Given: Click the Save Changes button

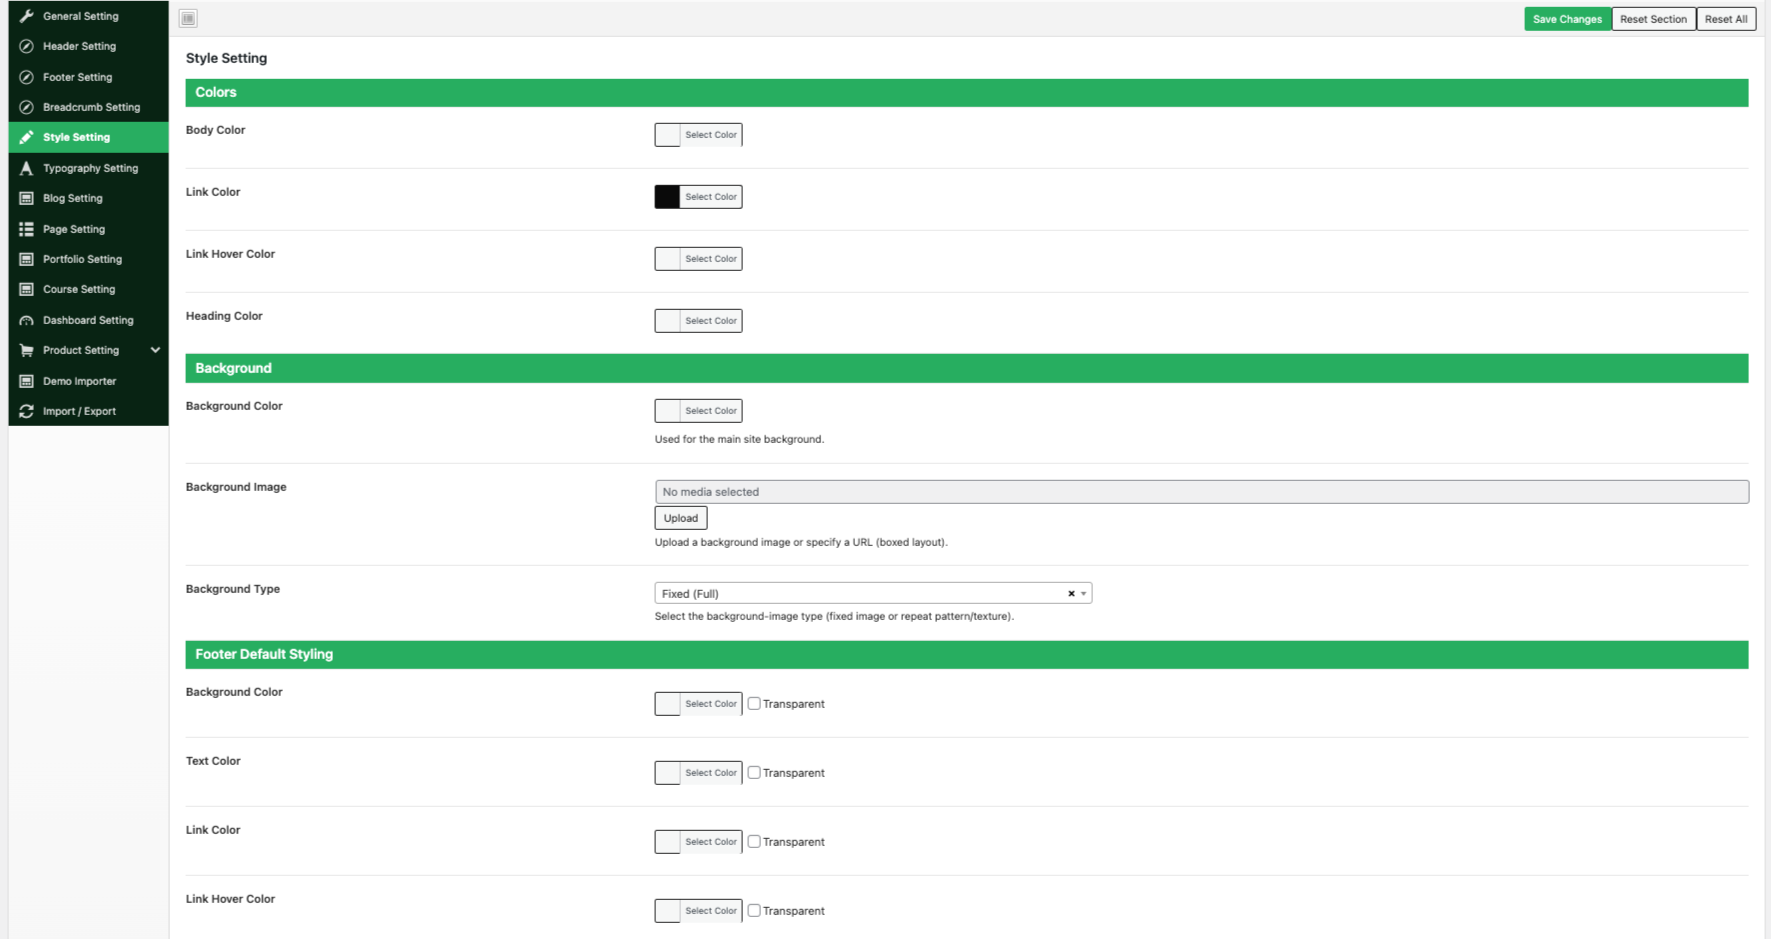Looking at the screenshot, I should click(x=1567, y=19).
